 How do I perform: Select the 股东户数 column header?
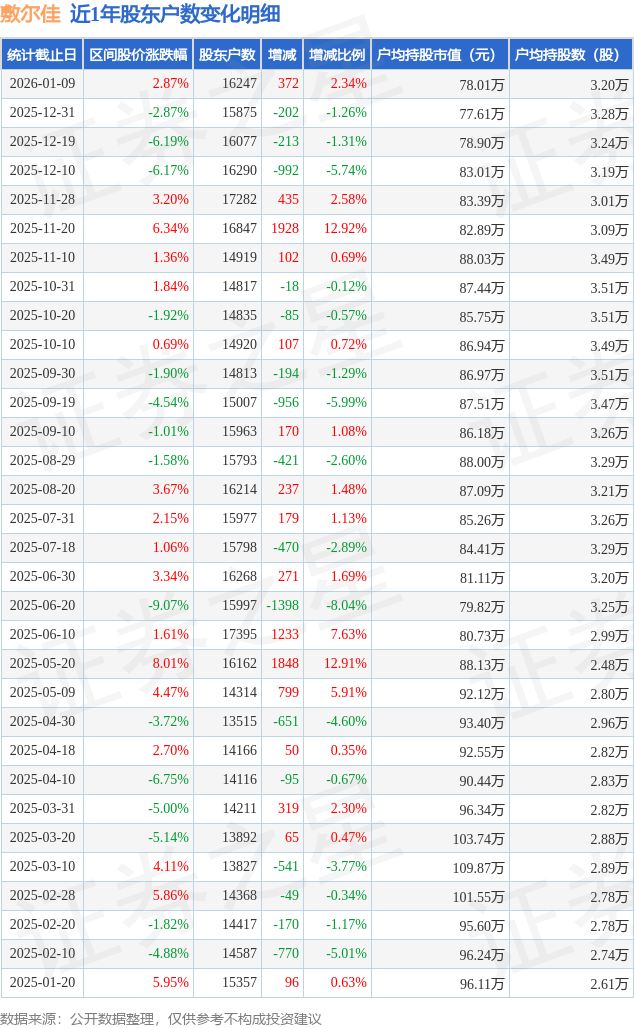click(227, 55)
